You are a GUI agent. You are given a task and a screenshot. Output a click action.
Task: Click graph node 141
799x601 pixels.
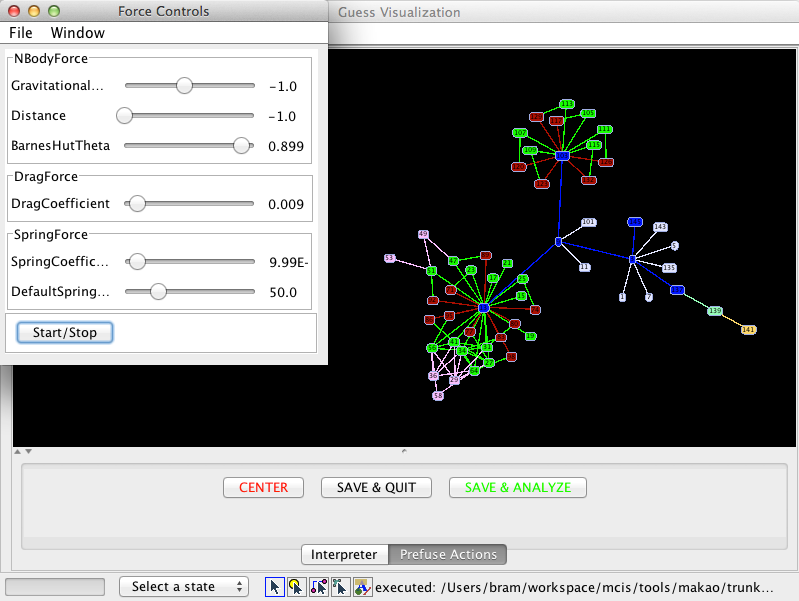(x=748, y=329)
